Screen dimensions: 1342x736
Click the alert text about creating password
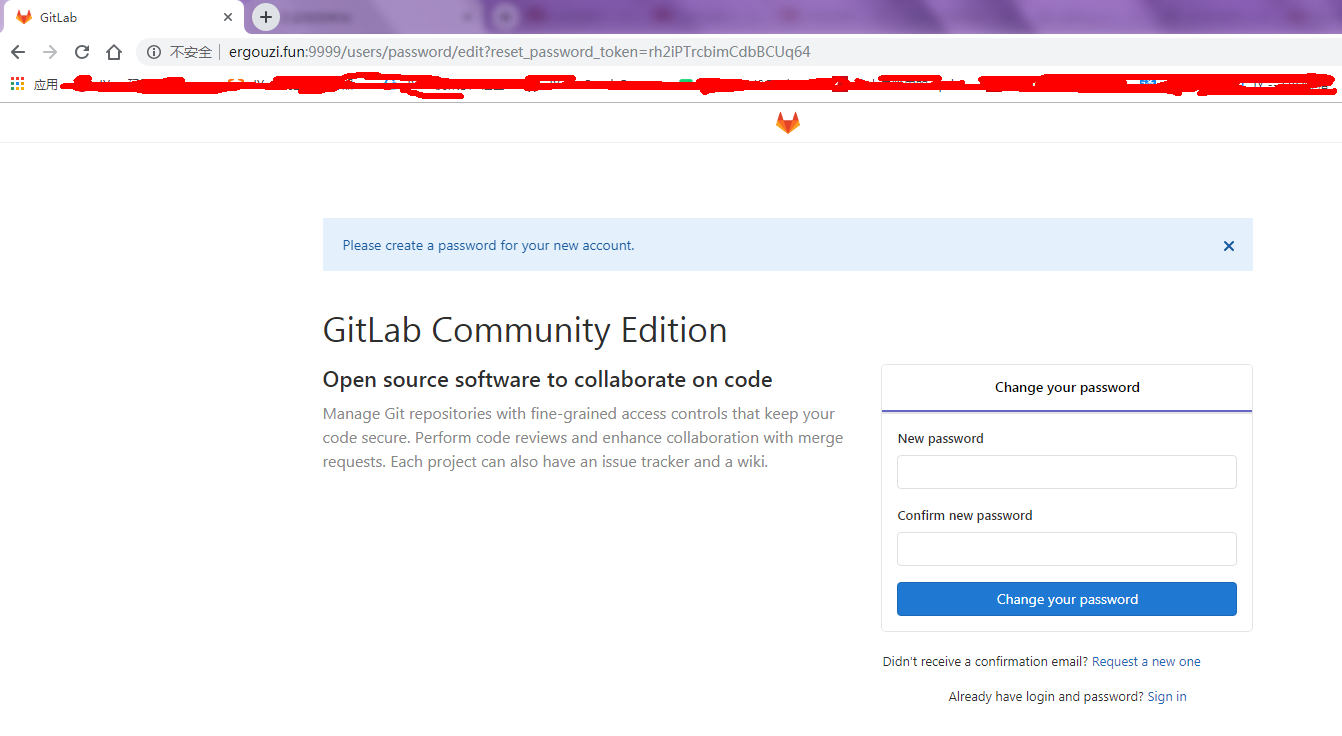(x=488, y=245)
